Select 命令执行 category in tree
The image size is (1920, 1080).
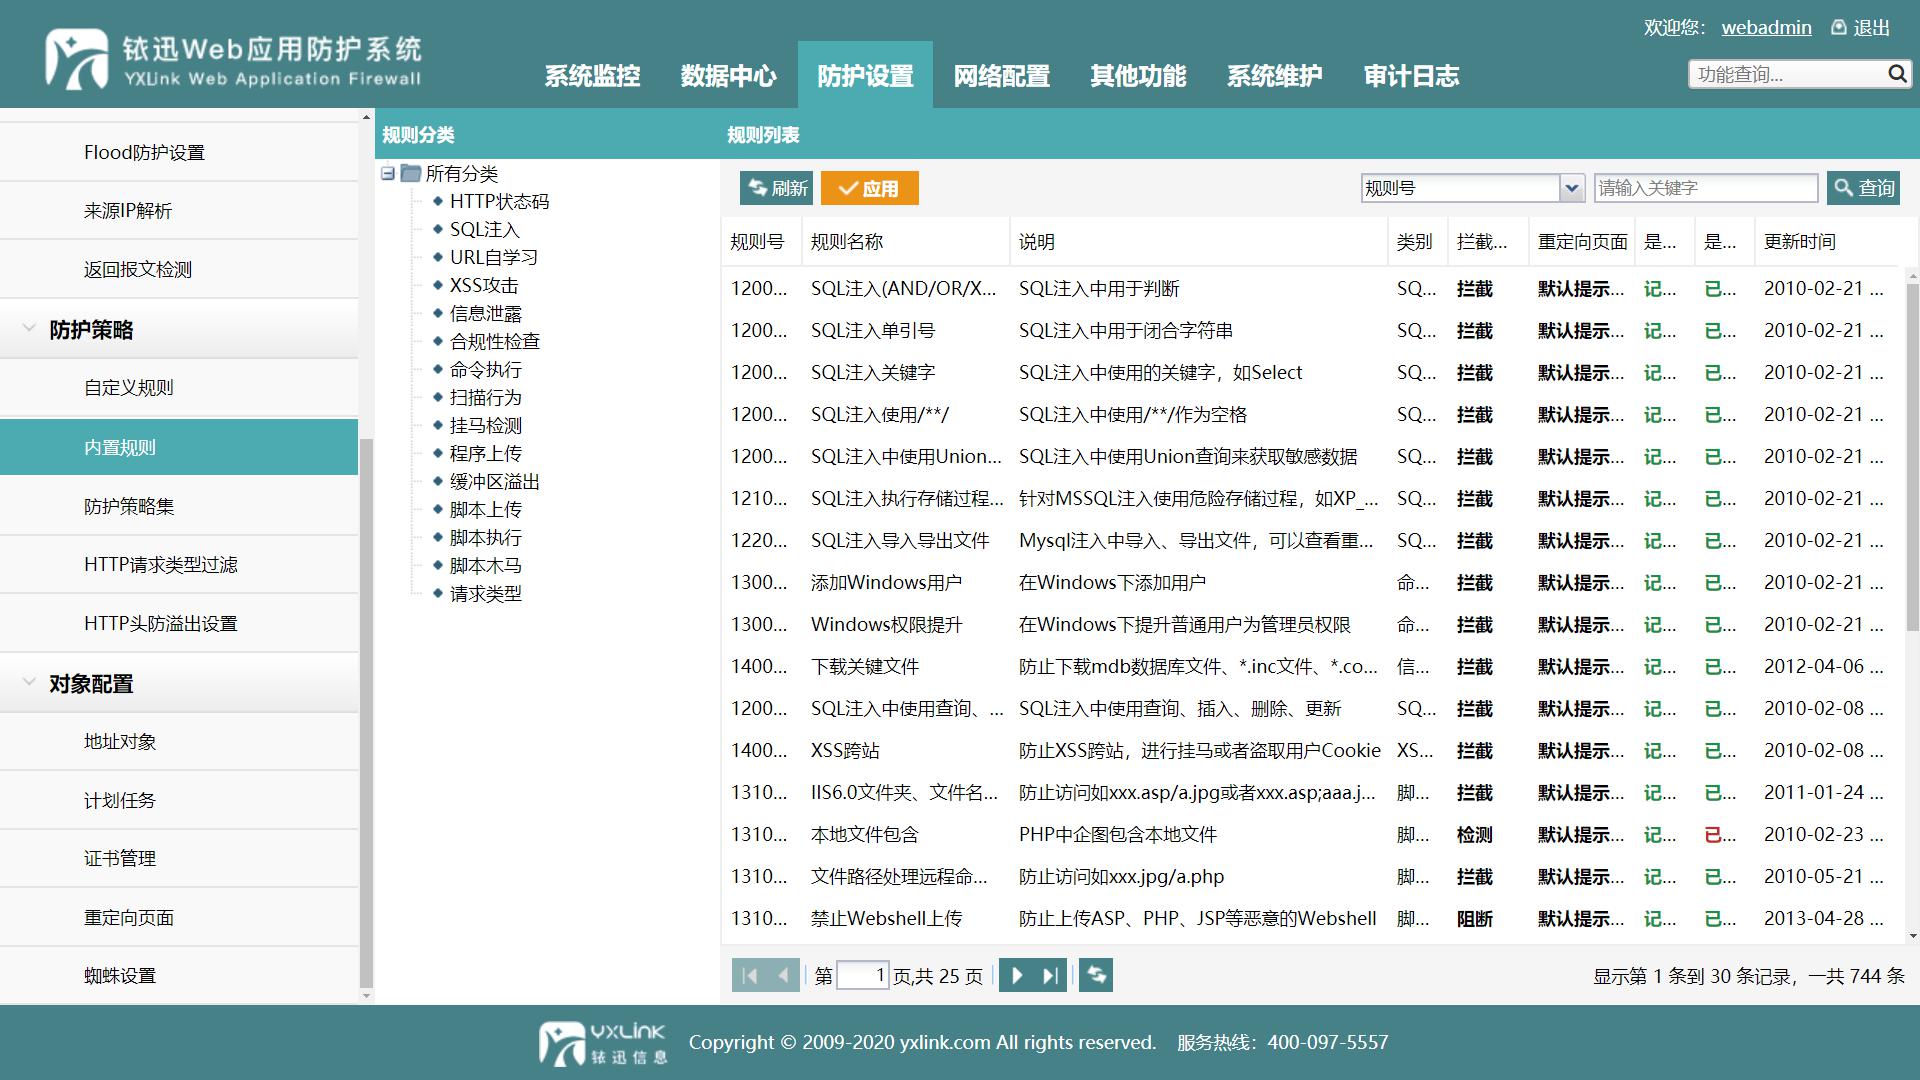point(485,369)
